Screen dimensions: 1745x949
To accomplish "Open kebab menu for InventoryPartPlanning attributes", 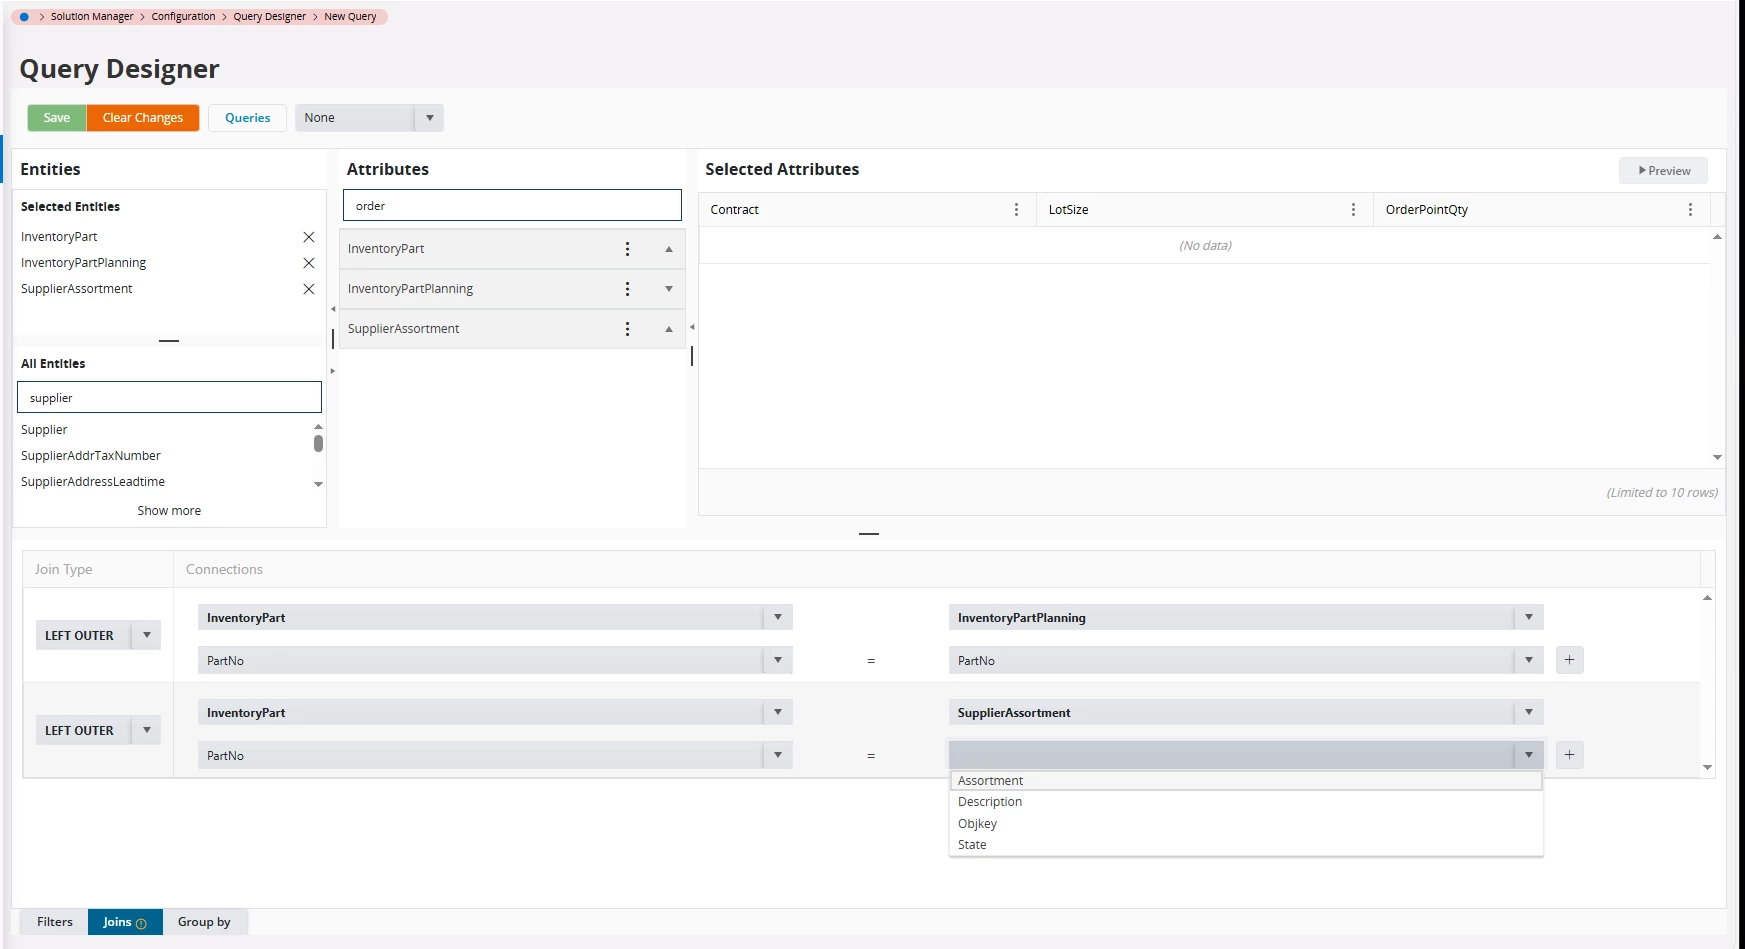I will pos(627,289).
